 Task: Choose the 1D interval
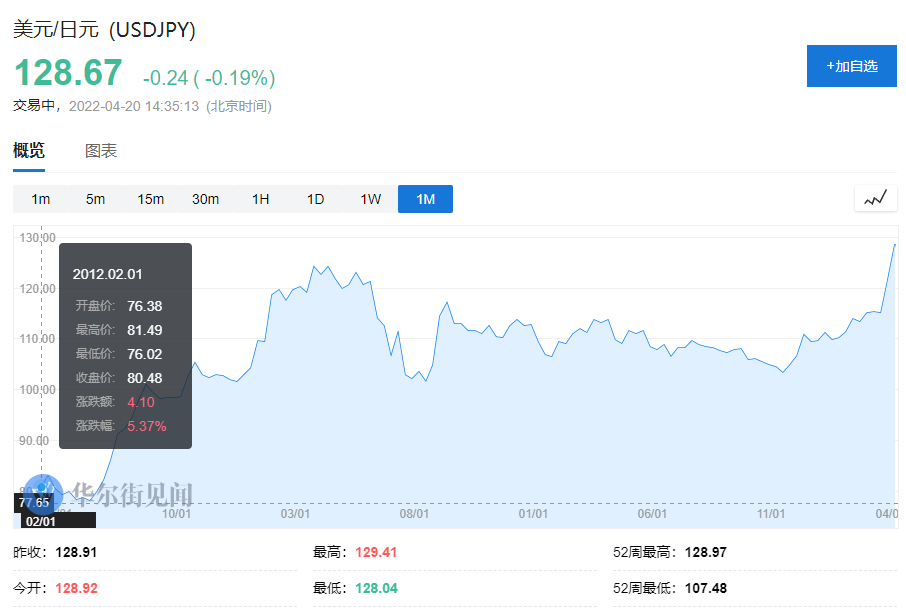click(316, 199)
